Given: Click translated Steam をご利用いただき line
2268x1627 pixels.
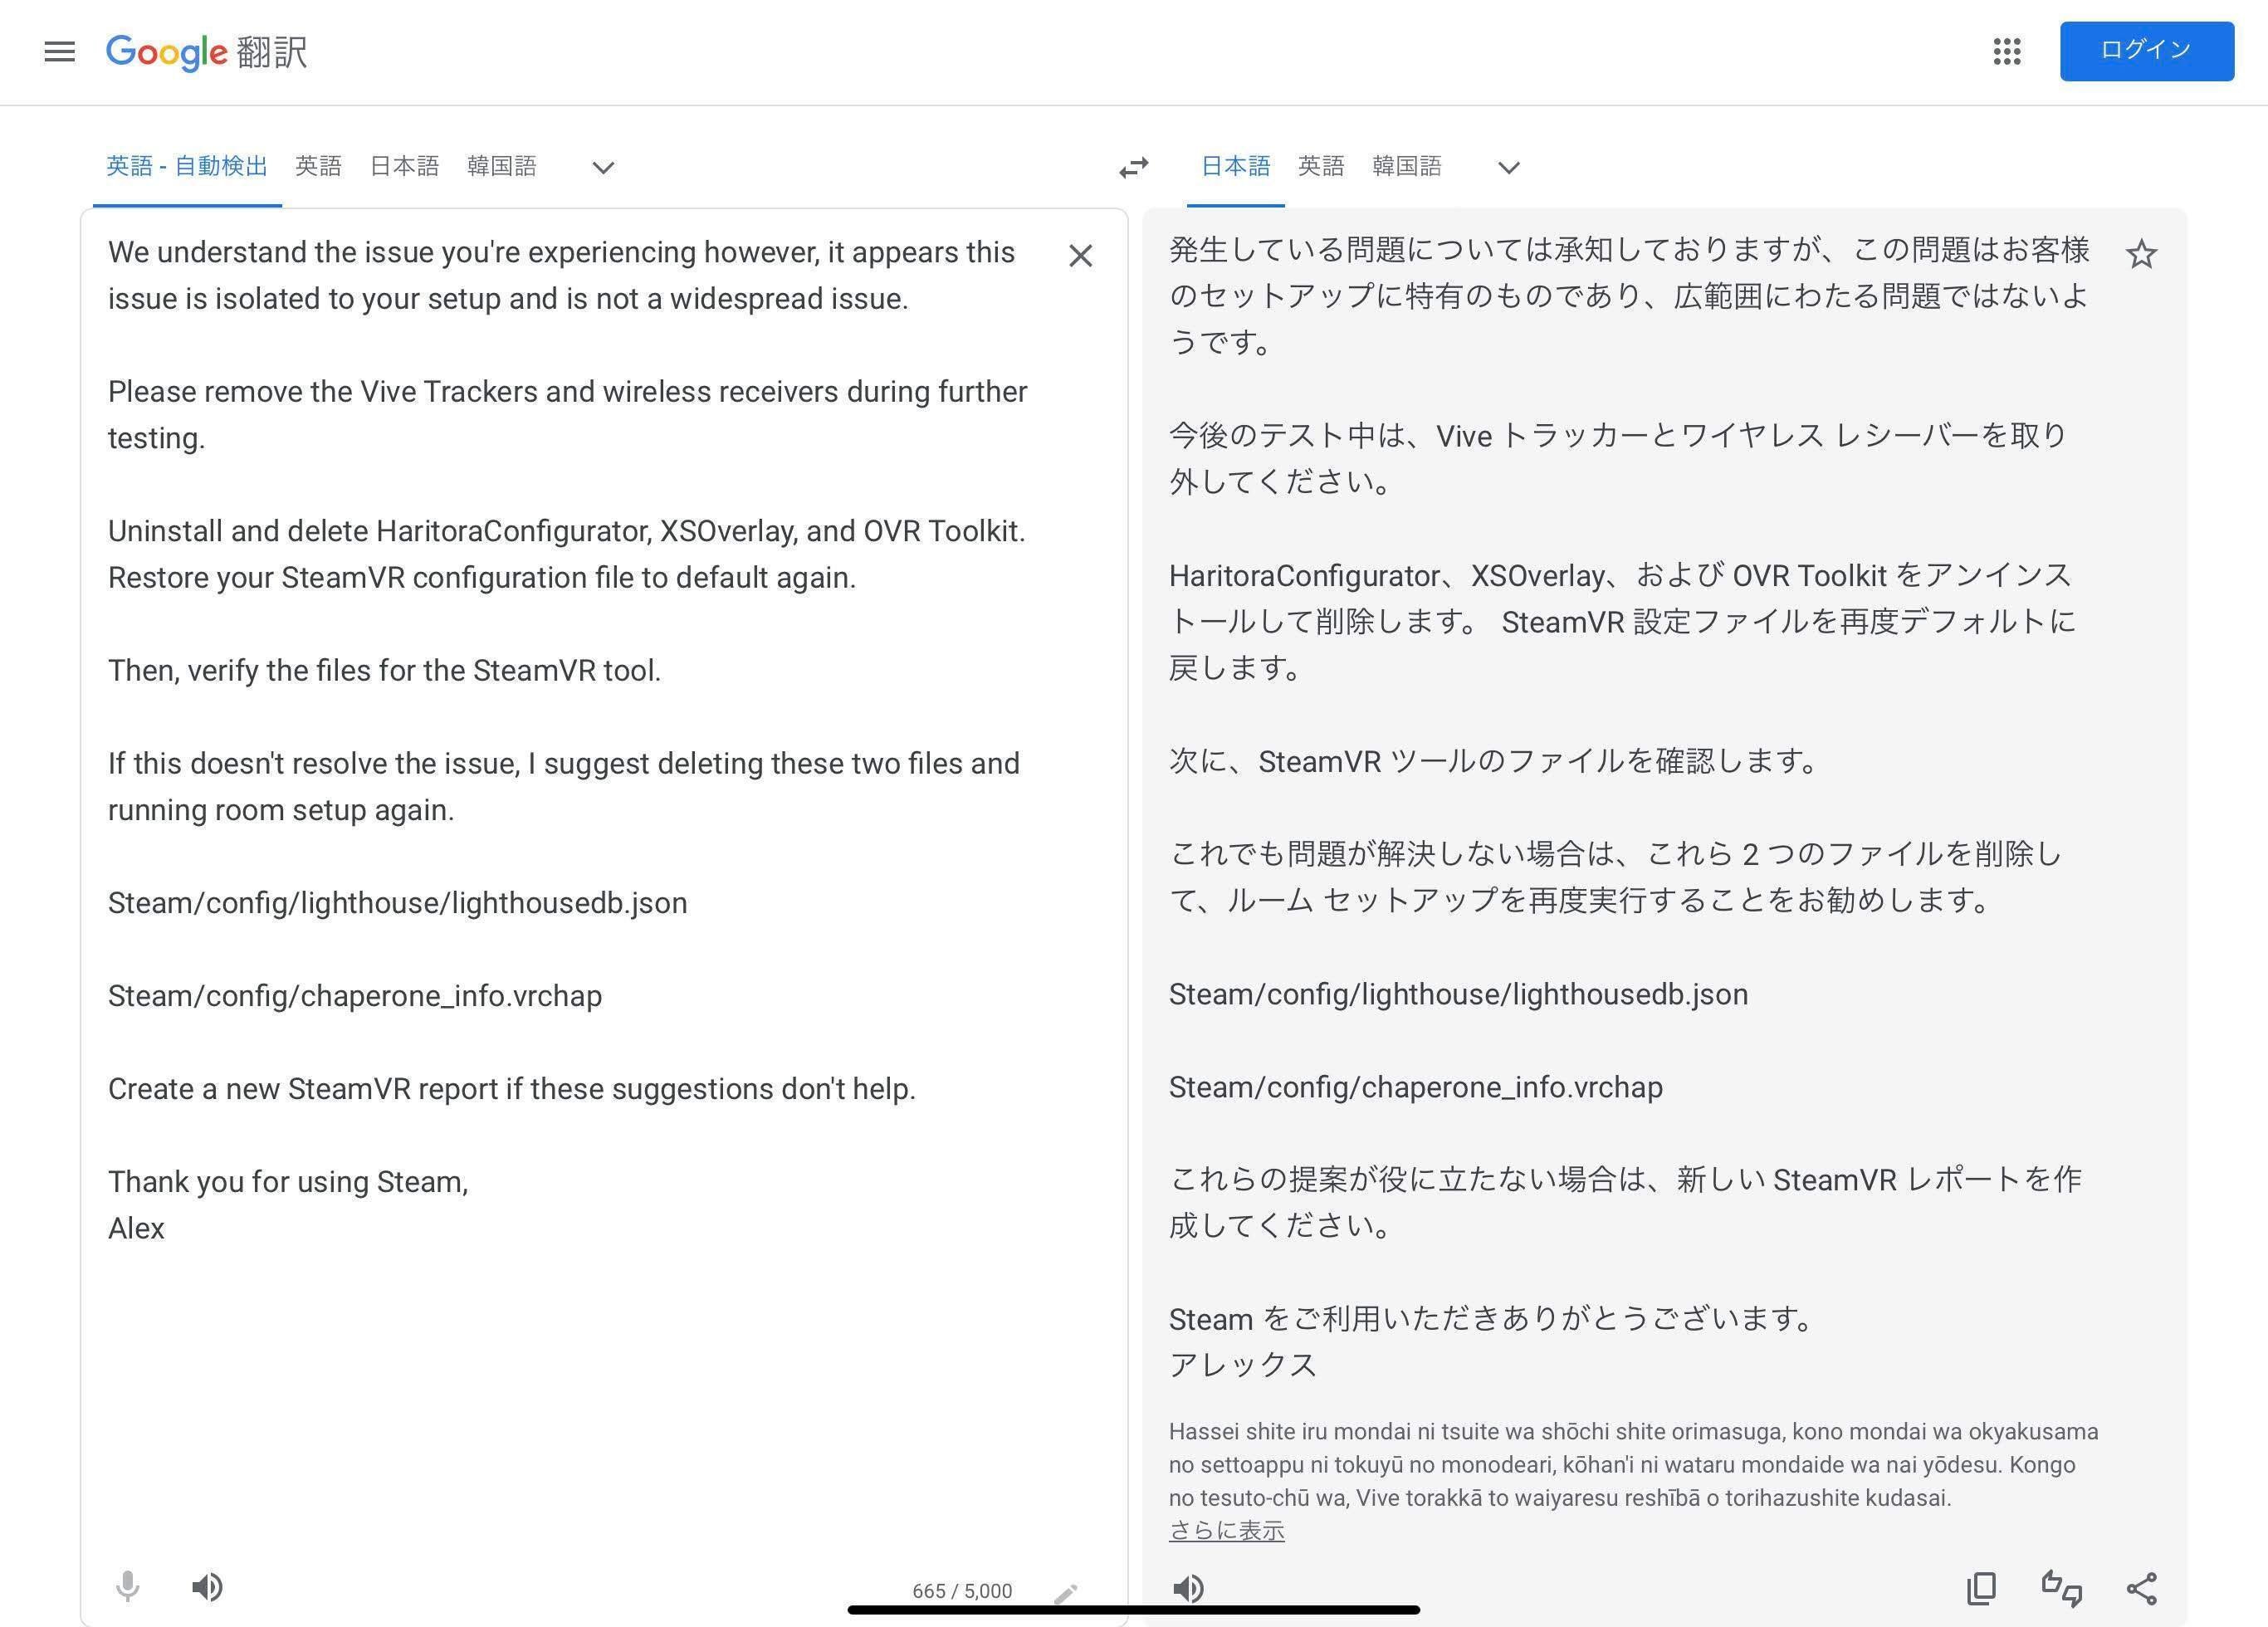Looking at the screenshot, I should pos(1492,1319).
